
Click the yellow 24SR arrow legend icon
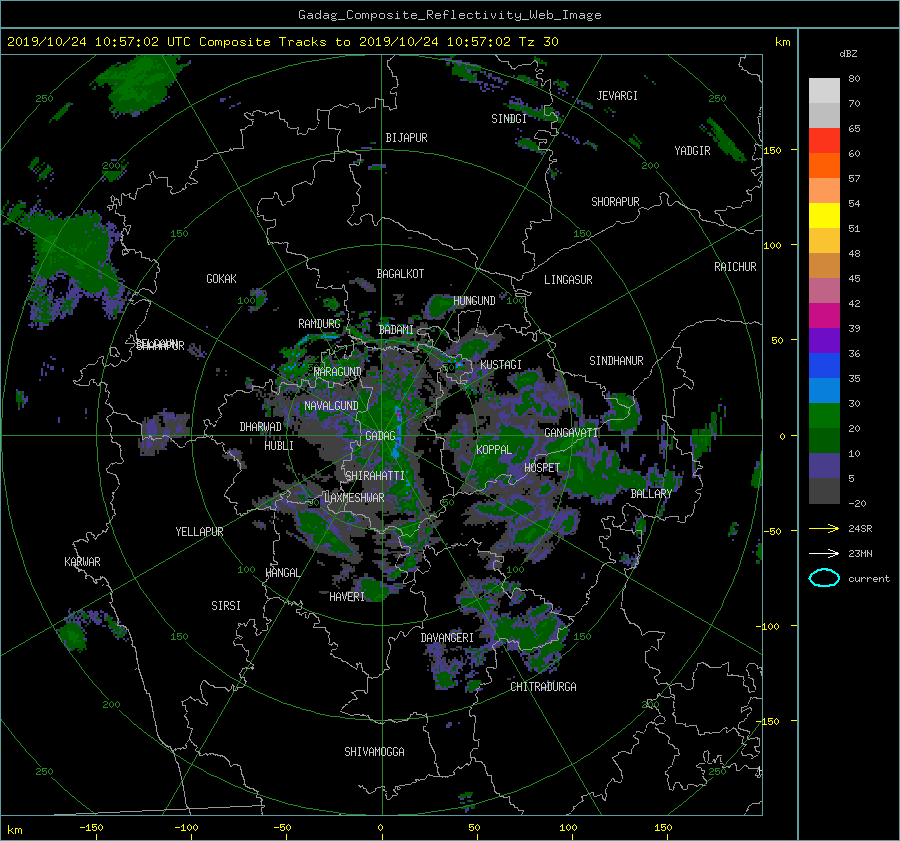[x=824, y=528]
